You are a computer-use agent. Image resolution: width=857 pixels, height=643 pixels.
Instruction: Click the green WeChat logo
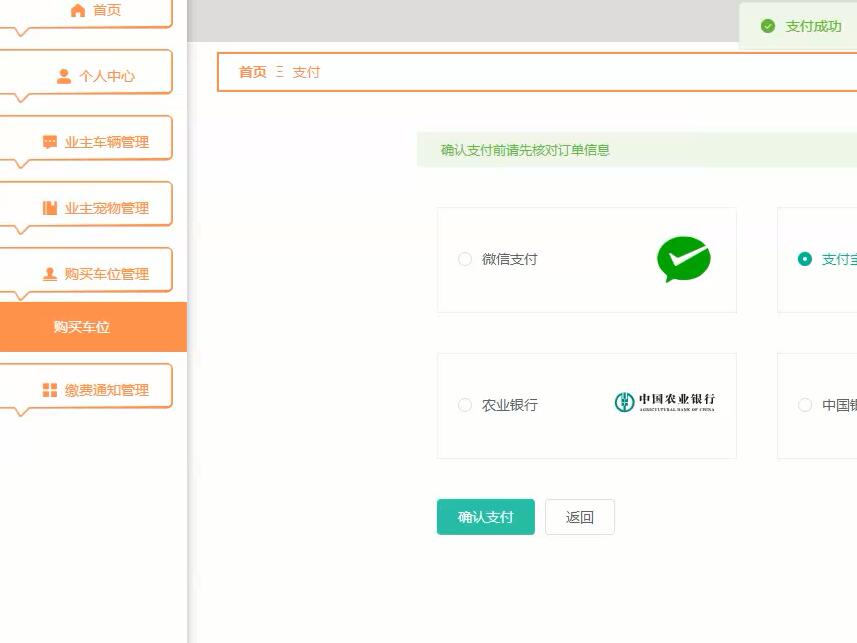coord(683,259)
